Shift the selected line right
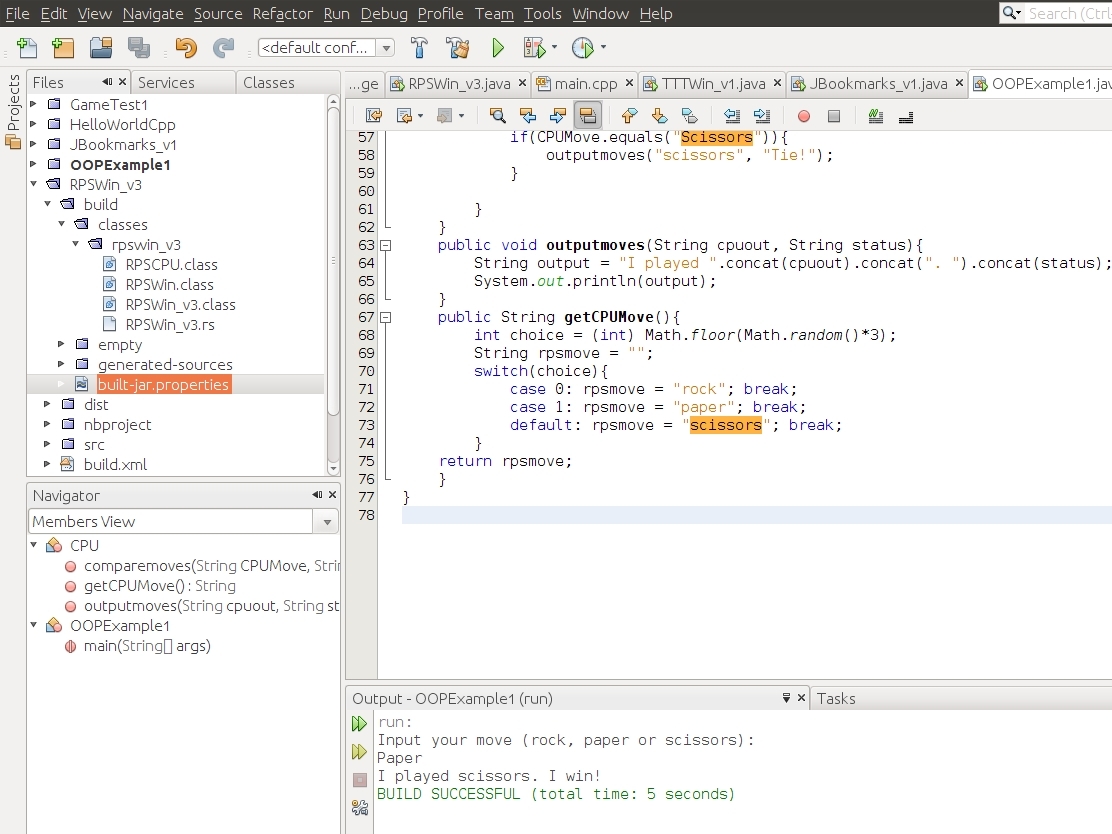Viewport: 1112px width, 834px height. point(761,115)
